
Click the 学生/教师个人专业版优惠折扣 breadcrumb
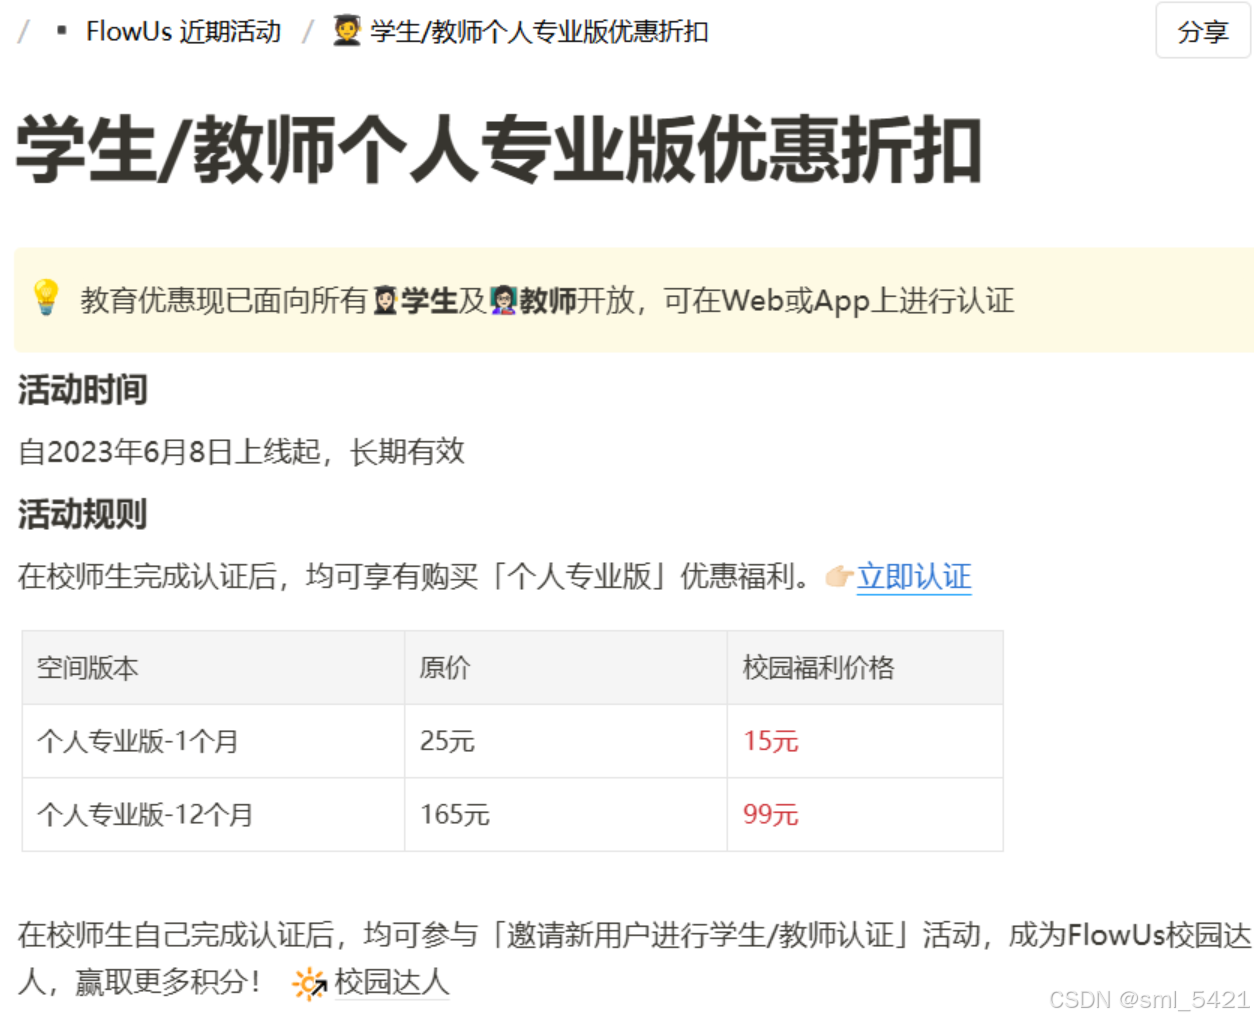539,32
